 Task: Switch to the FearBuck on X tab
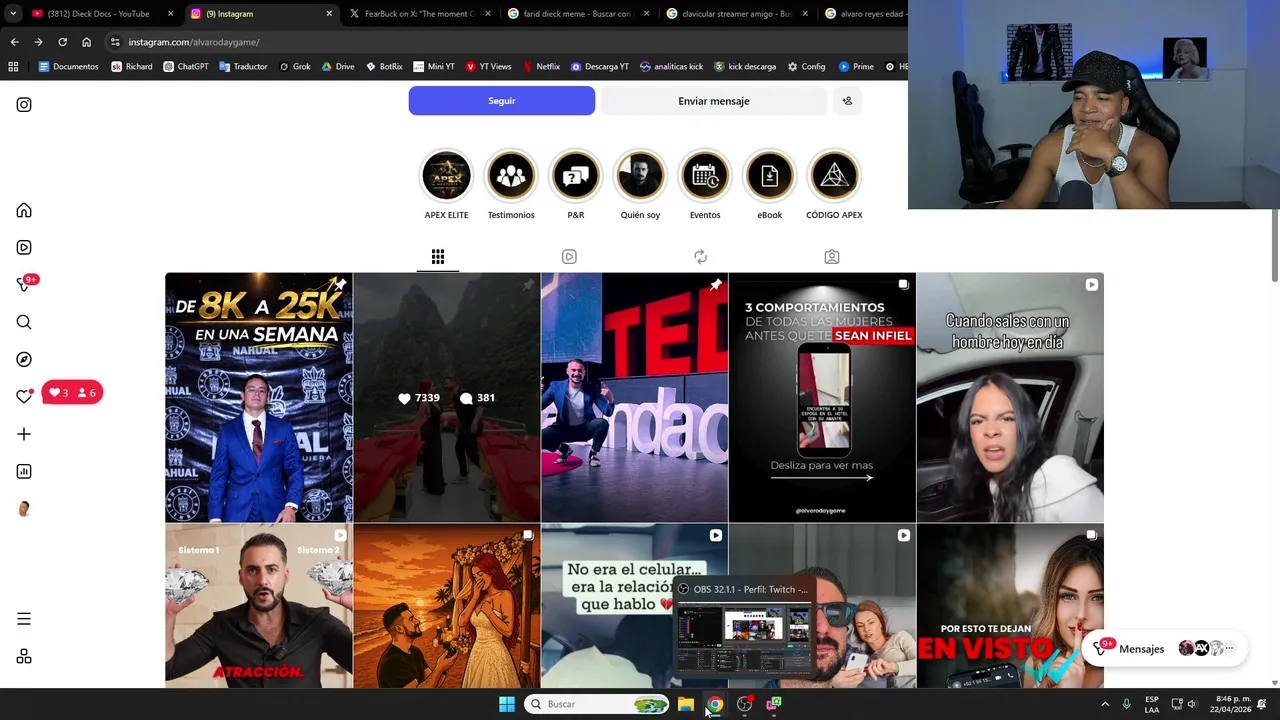(x=419, y=14)
